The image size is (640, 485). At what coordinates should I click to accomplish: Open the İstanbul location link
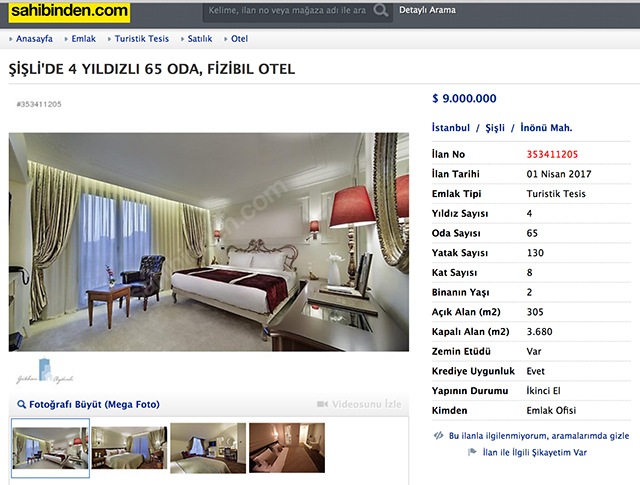pos(451,128)
